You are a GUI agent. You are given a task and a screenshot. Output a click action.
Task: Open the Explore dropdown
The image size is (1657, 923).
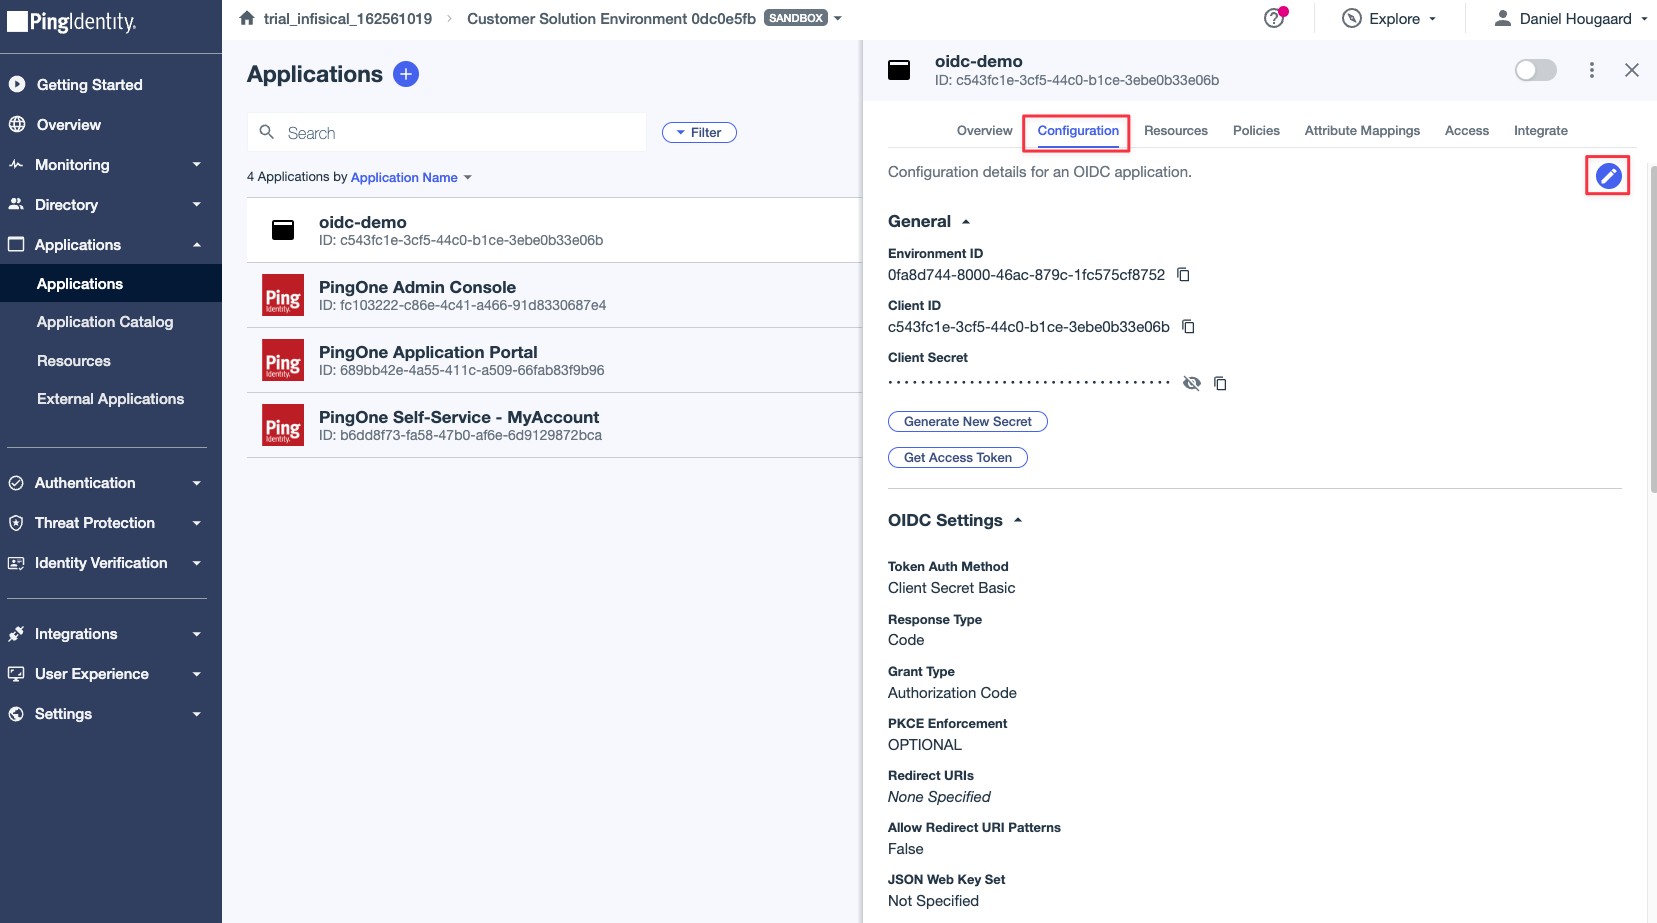coord(1389,19)
